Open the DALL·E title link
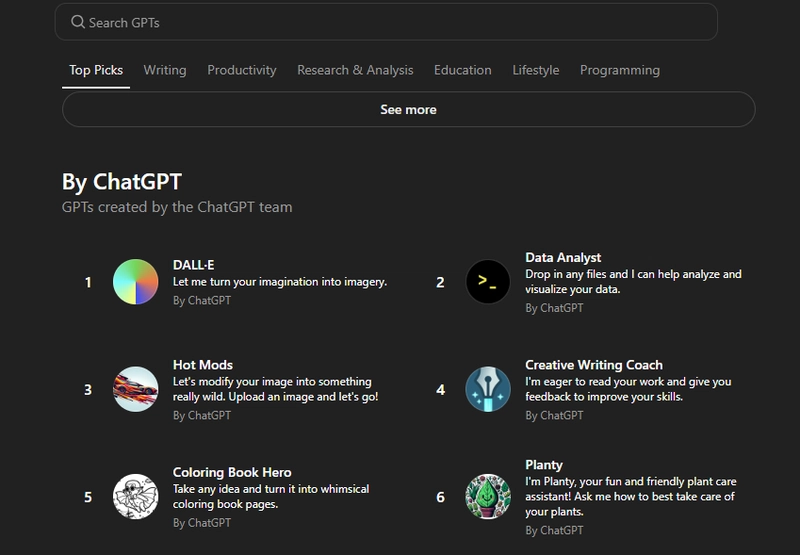The width and height of the screenshot is (800, 555). (193, 265)
